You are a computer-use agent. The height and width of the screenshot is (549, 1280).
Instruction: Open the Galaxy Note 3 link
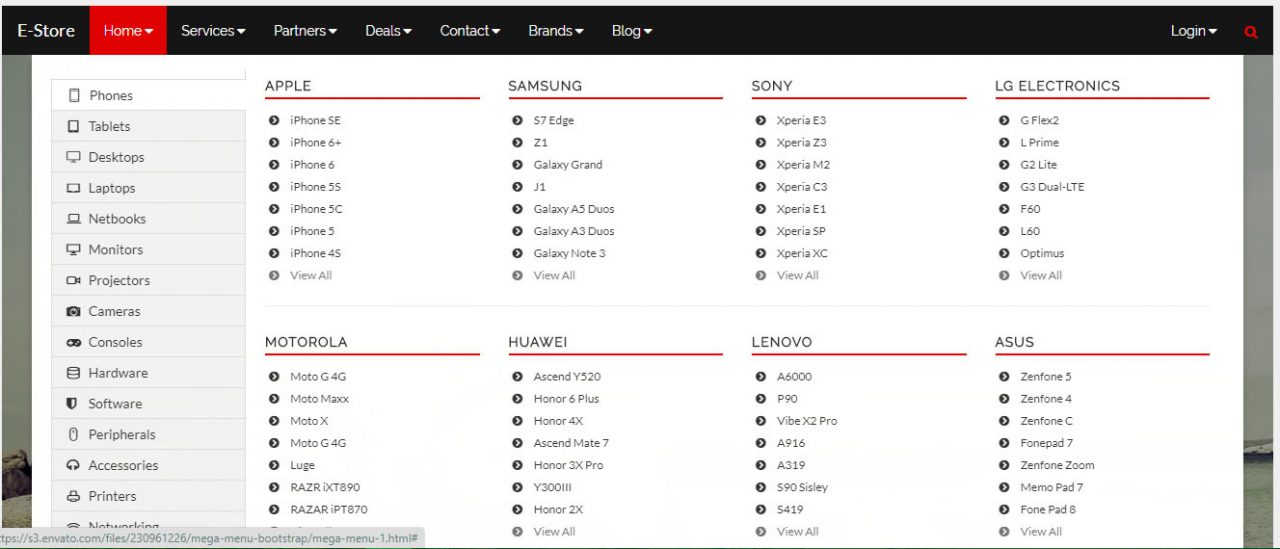pyautogui.click(x=570, y=253)
